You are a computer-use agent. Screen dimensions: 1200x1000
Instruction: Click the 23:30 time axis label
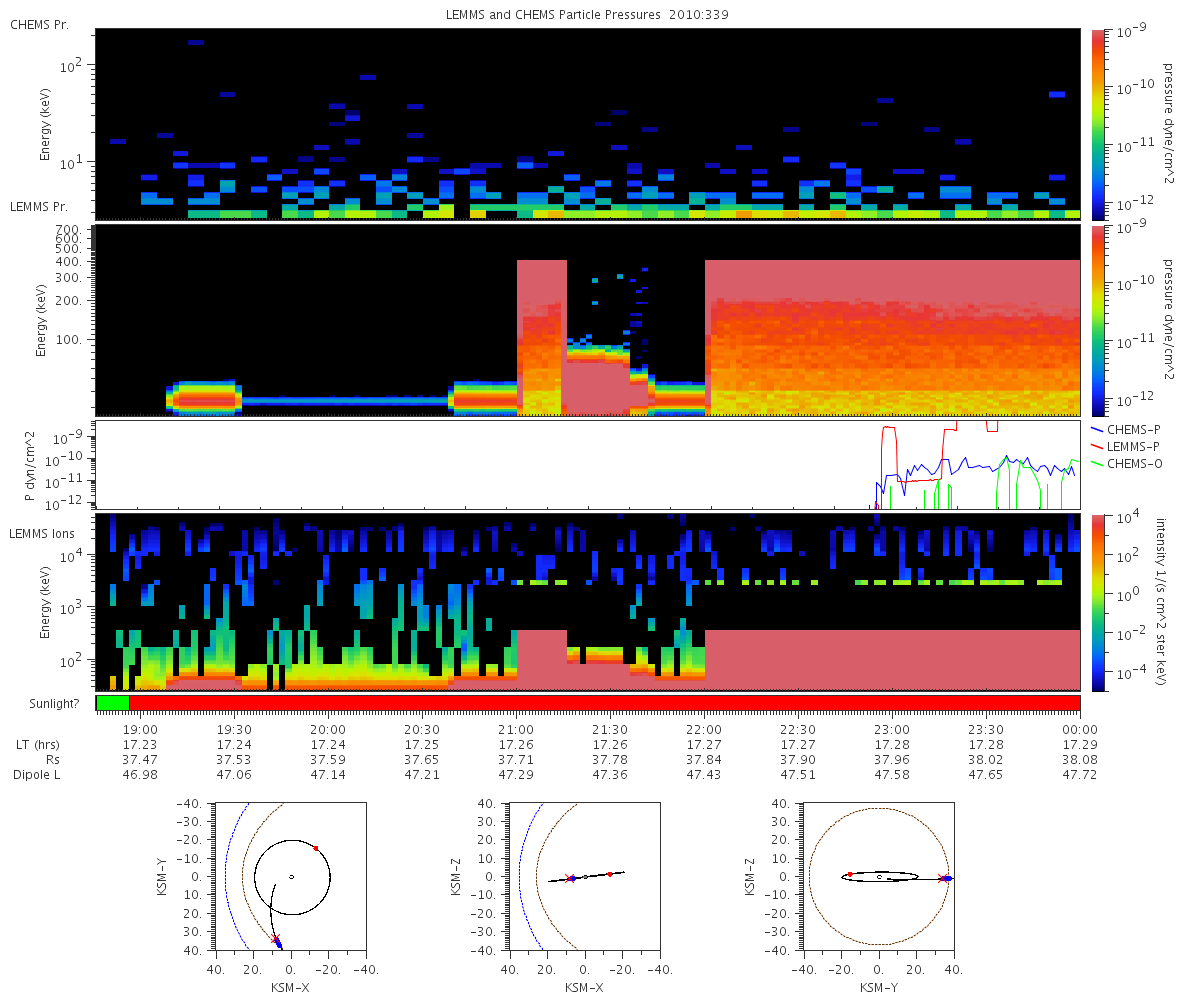click(x=986, y=730)
